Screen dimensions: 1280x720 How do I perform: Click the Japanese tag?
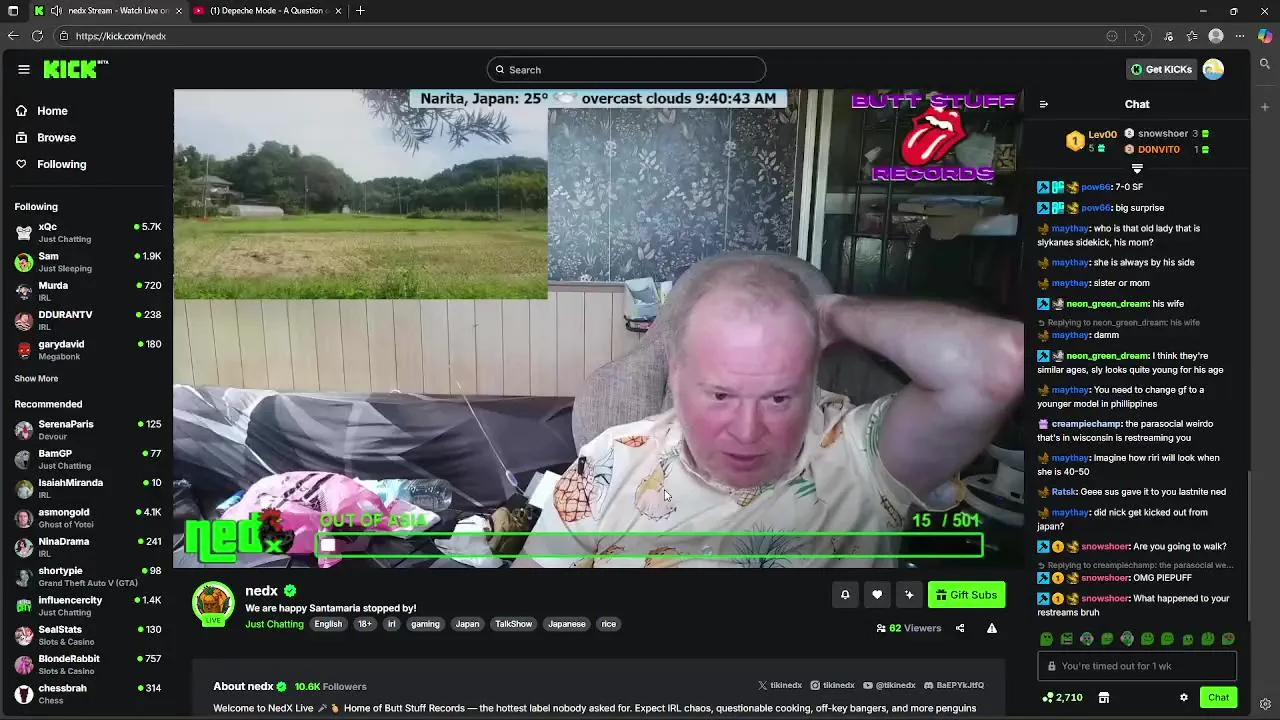[567, 624]
